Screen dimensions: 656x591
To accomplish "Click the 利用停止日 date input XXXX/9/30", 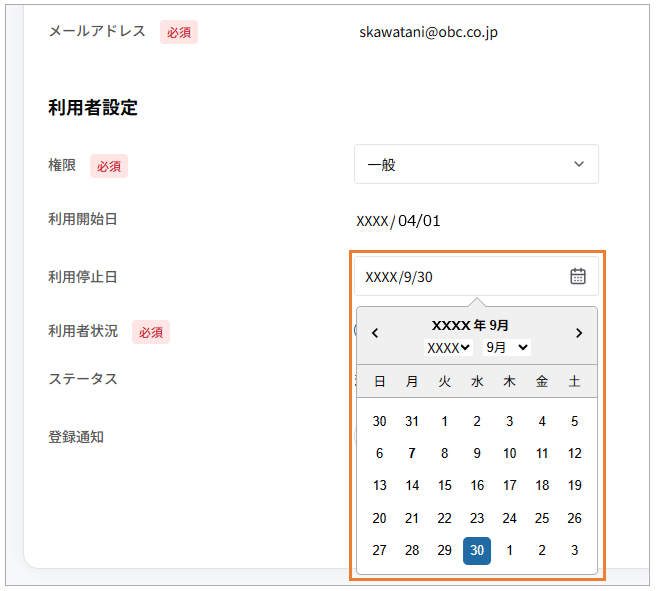I will point(476,276).
